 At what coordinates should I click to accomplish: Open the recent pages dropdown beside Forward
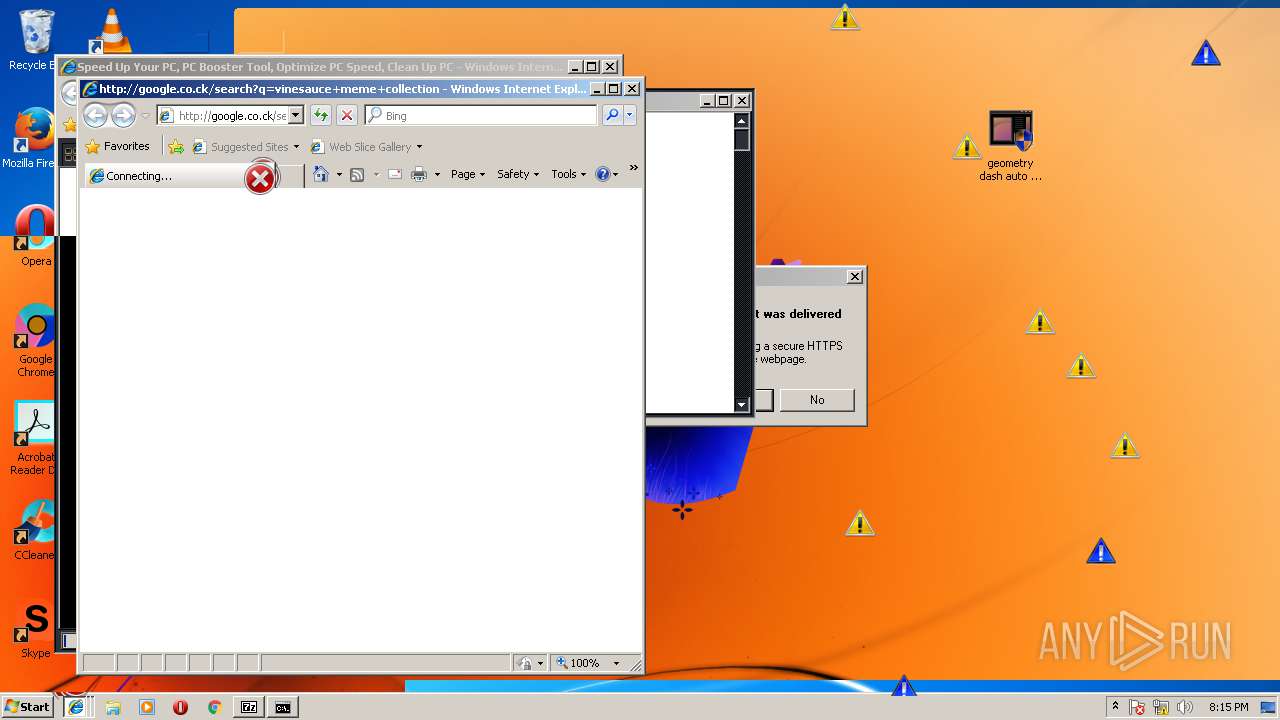coord(145,116)
